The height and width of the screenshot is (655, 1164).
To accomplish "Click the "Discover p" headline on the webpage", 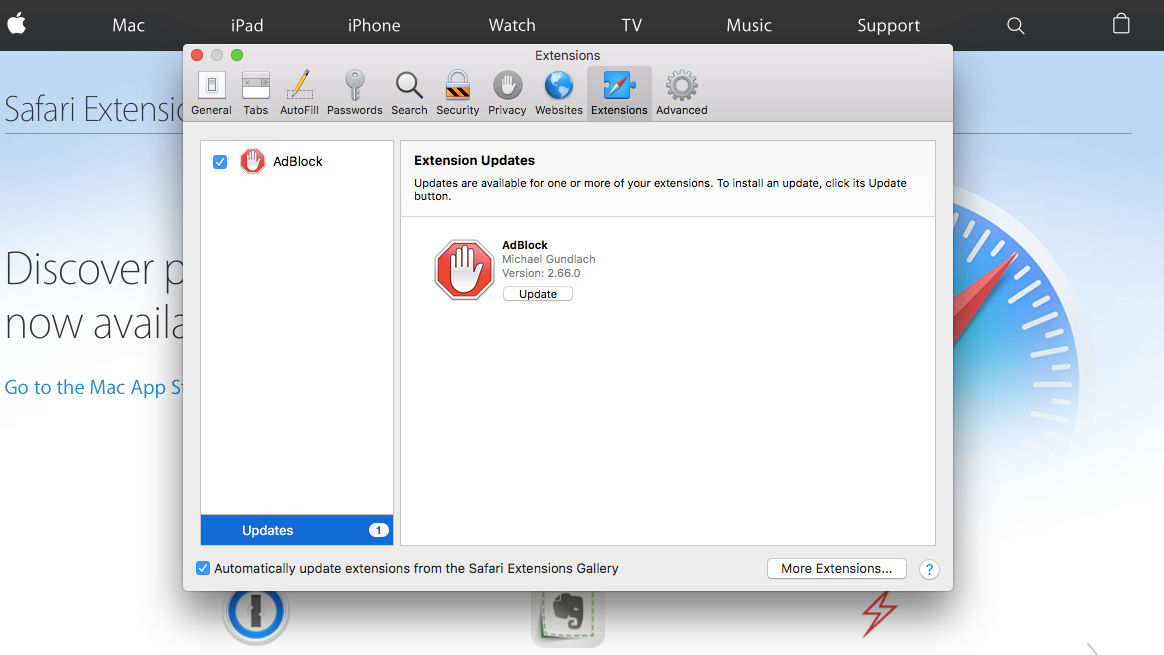I will point(94,270).
